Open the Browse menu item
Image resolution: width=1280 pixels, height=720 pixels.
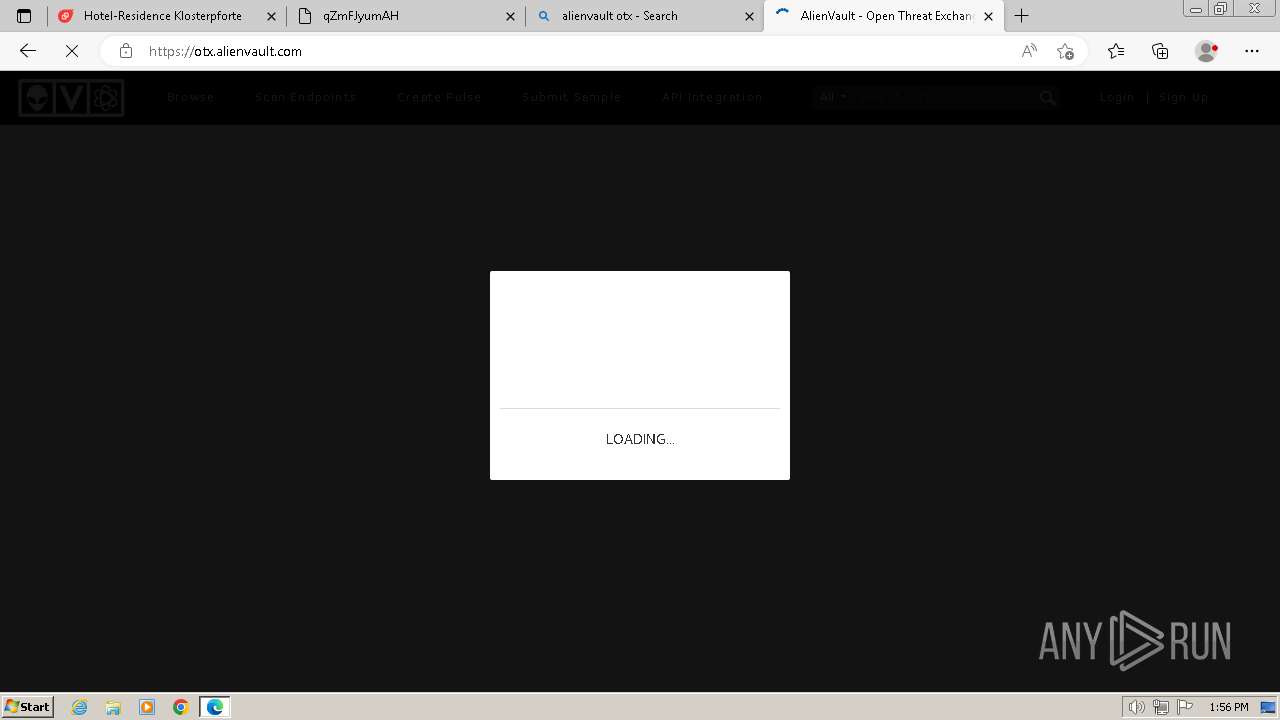click(191, 98)
